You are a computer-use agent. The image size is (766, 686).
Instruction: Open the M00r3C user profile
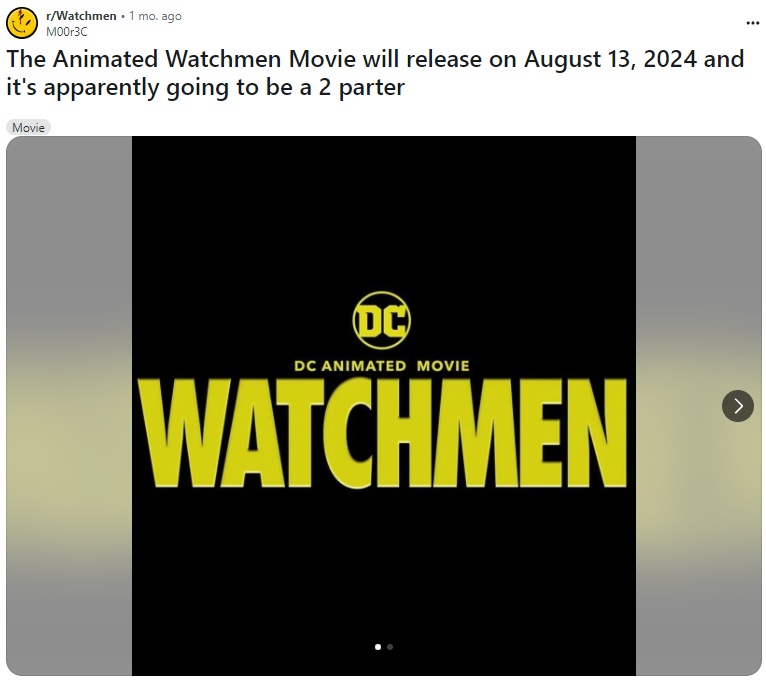coord(67,32)
